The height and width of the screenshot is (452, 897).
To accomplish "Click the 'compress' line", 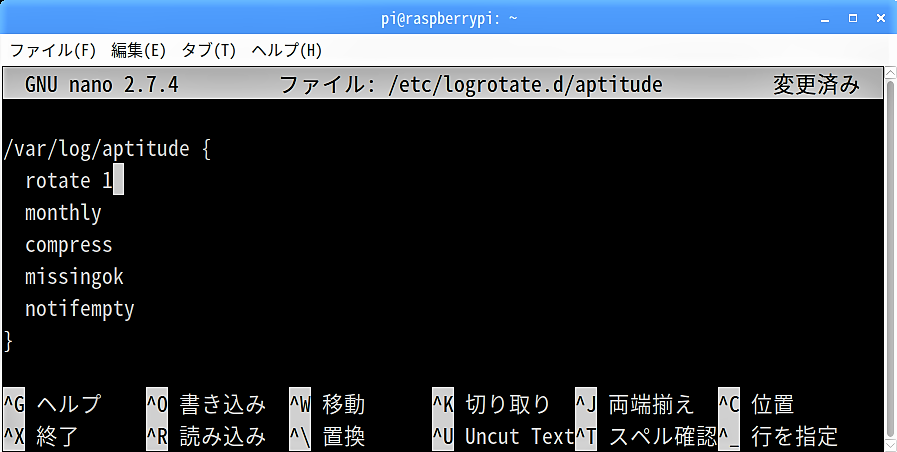I will (x=69, y=245).
